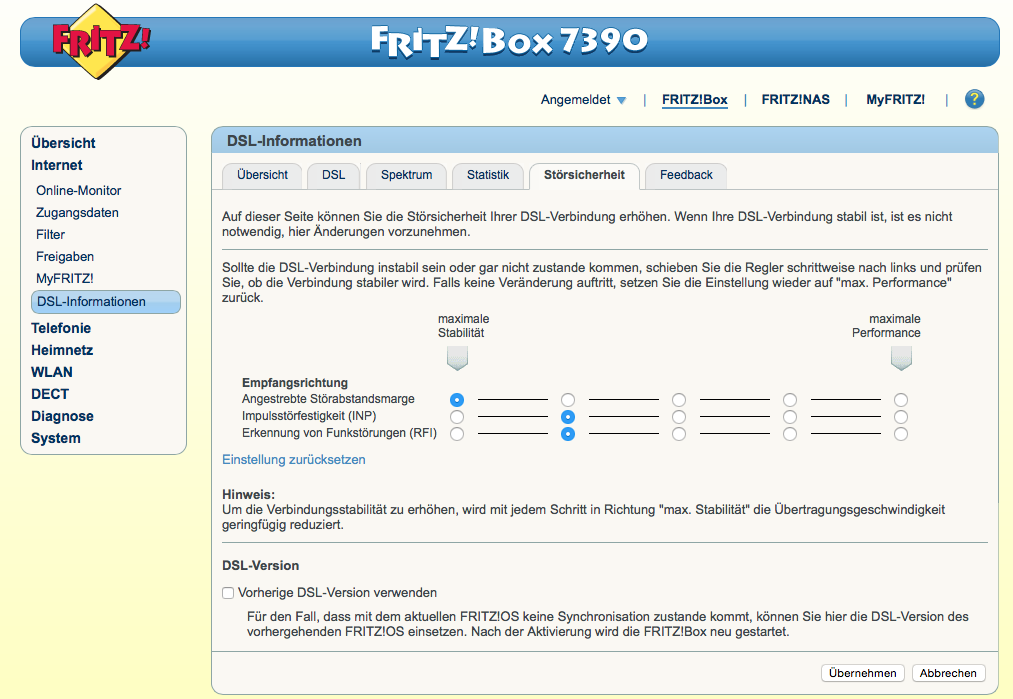Open DECT section in the sidebar
Image resolution: width=1013 pixels, height=699 pixels.
pyautogui.click(x=50, y=394)
